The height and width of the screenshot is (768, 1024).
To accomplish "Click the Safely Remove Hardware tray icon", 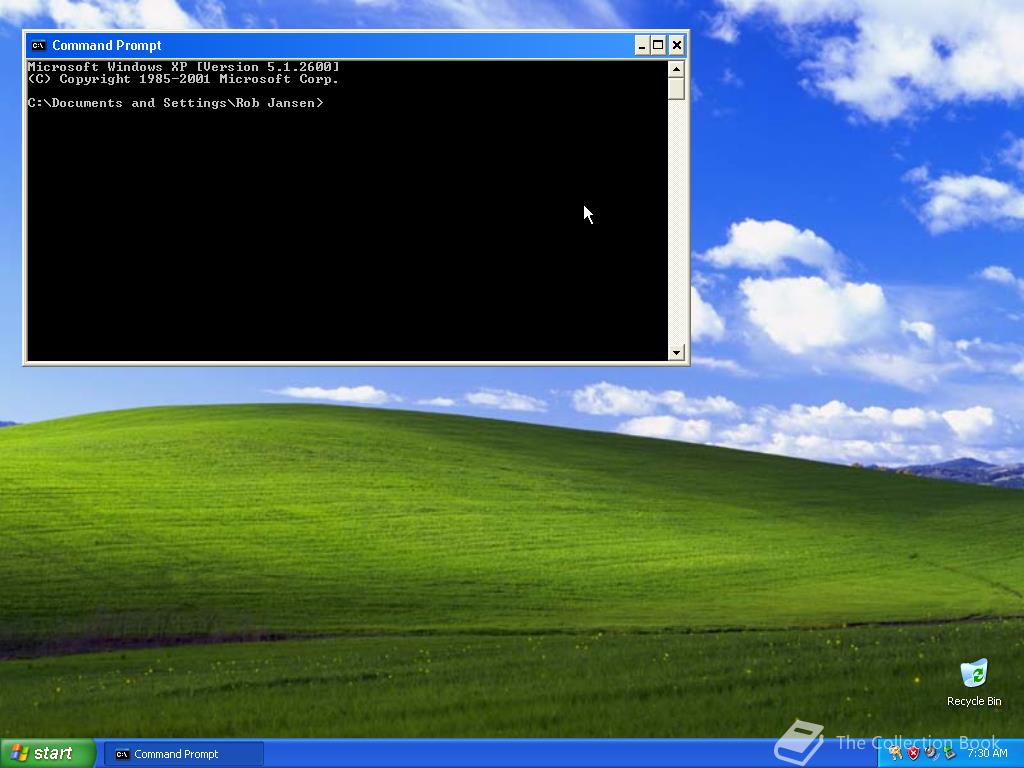I will point(950,753).
